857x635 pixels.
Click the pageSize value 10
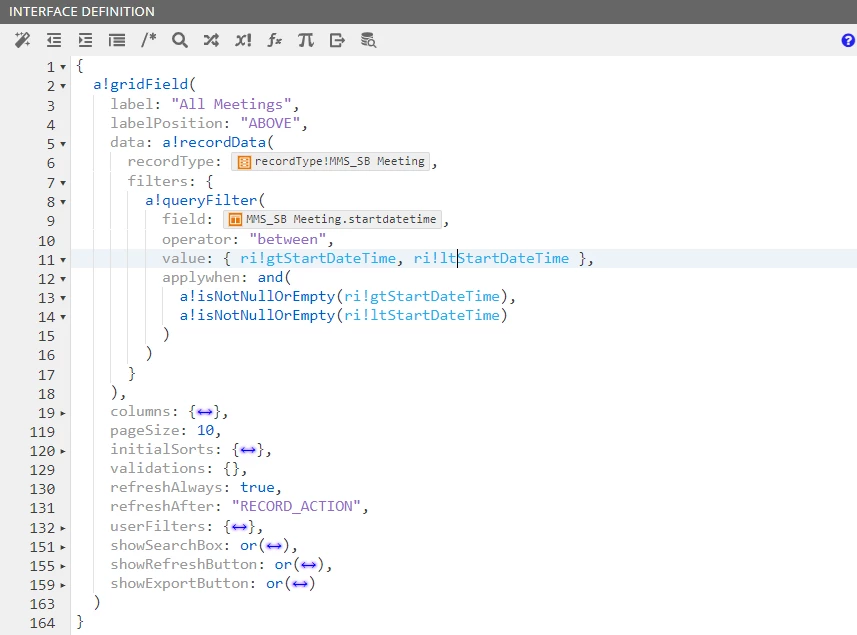(x=206, y=431)
